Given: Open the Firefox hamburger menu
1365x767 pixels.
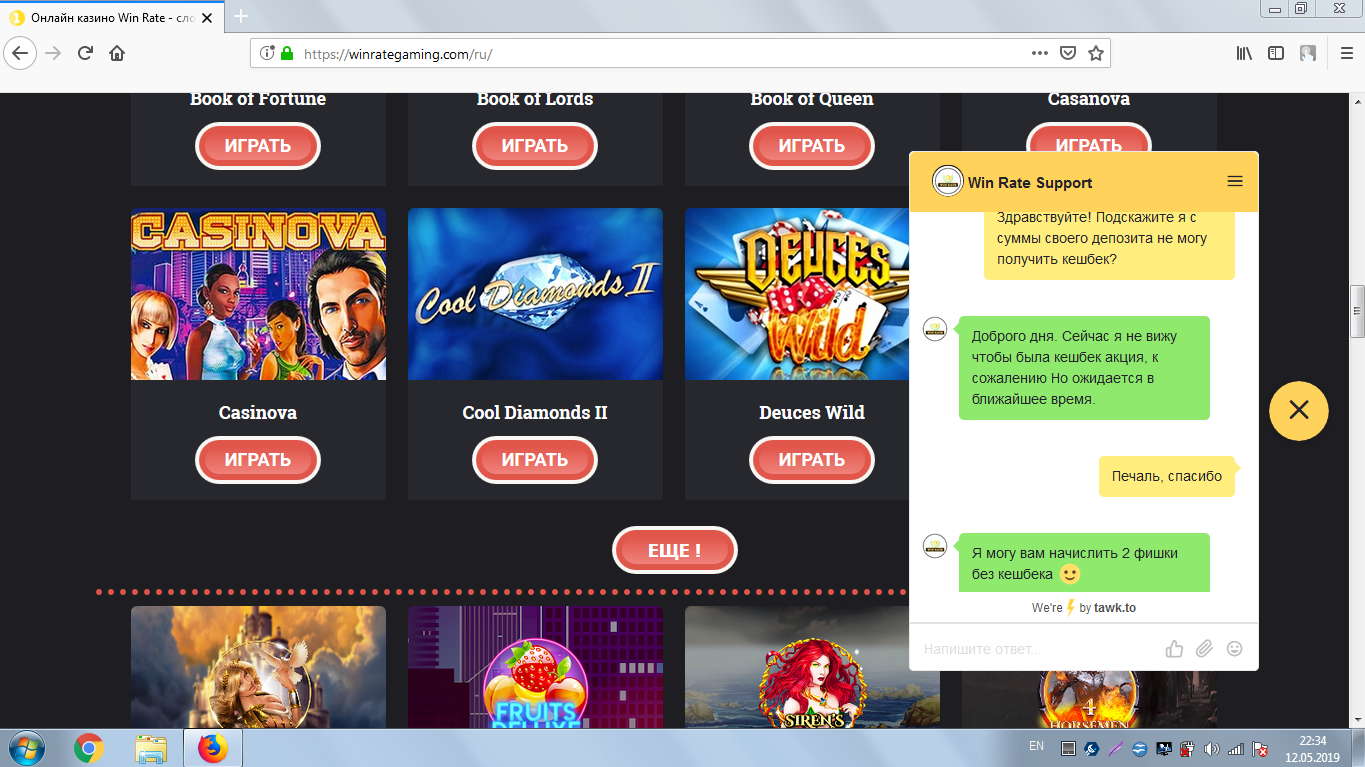Looking at the screenshot, I should (1345, 53).
